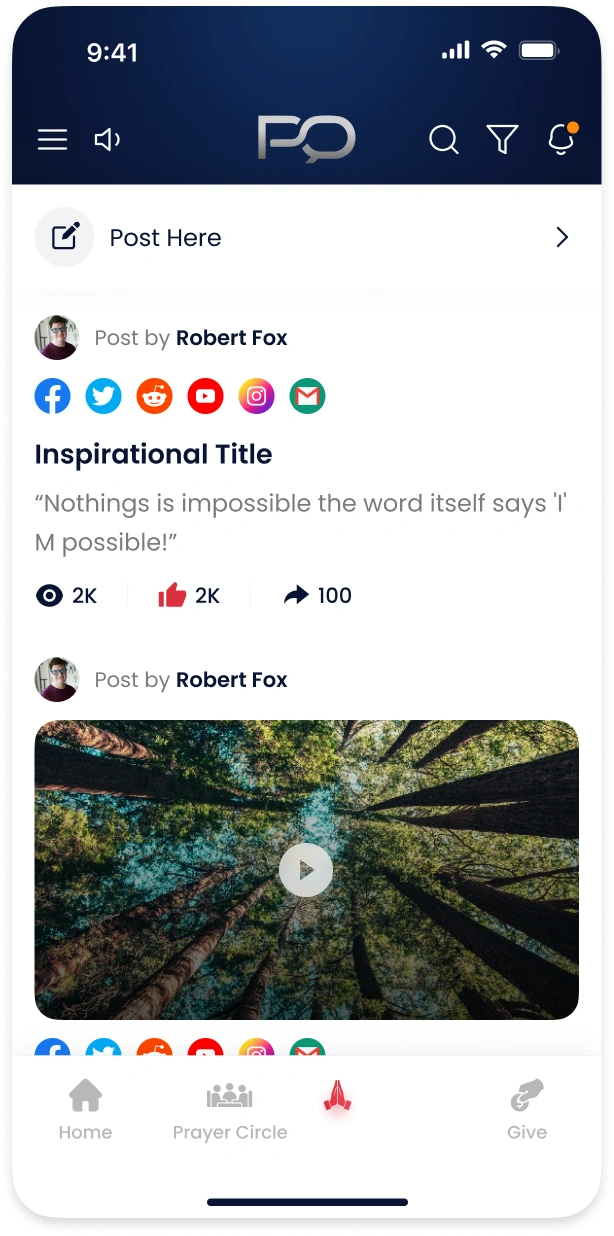Image resolution: width=614 pixels, height=1236 pixels.
Task: Share first post to Facebook
Action: [x=53, y=396]
